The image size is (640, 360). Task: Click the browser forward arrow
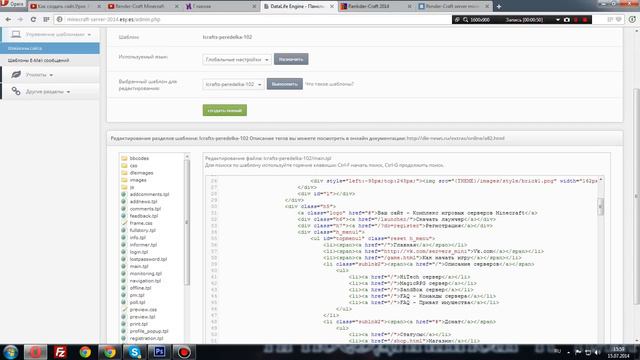20,19
